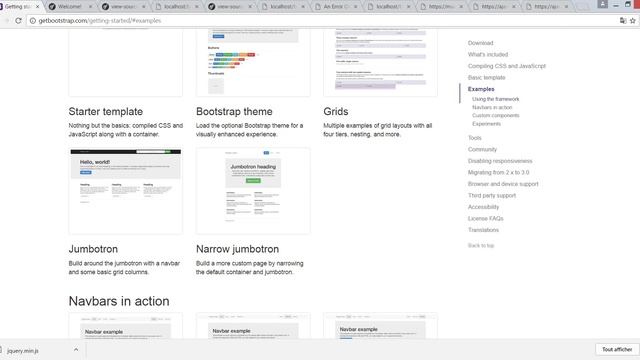Open the Narrow jumbotron example thumbnail
640x360 pixels.
click(x=253, y=191)
